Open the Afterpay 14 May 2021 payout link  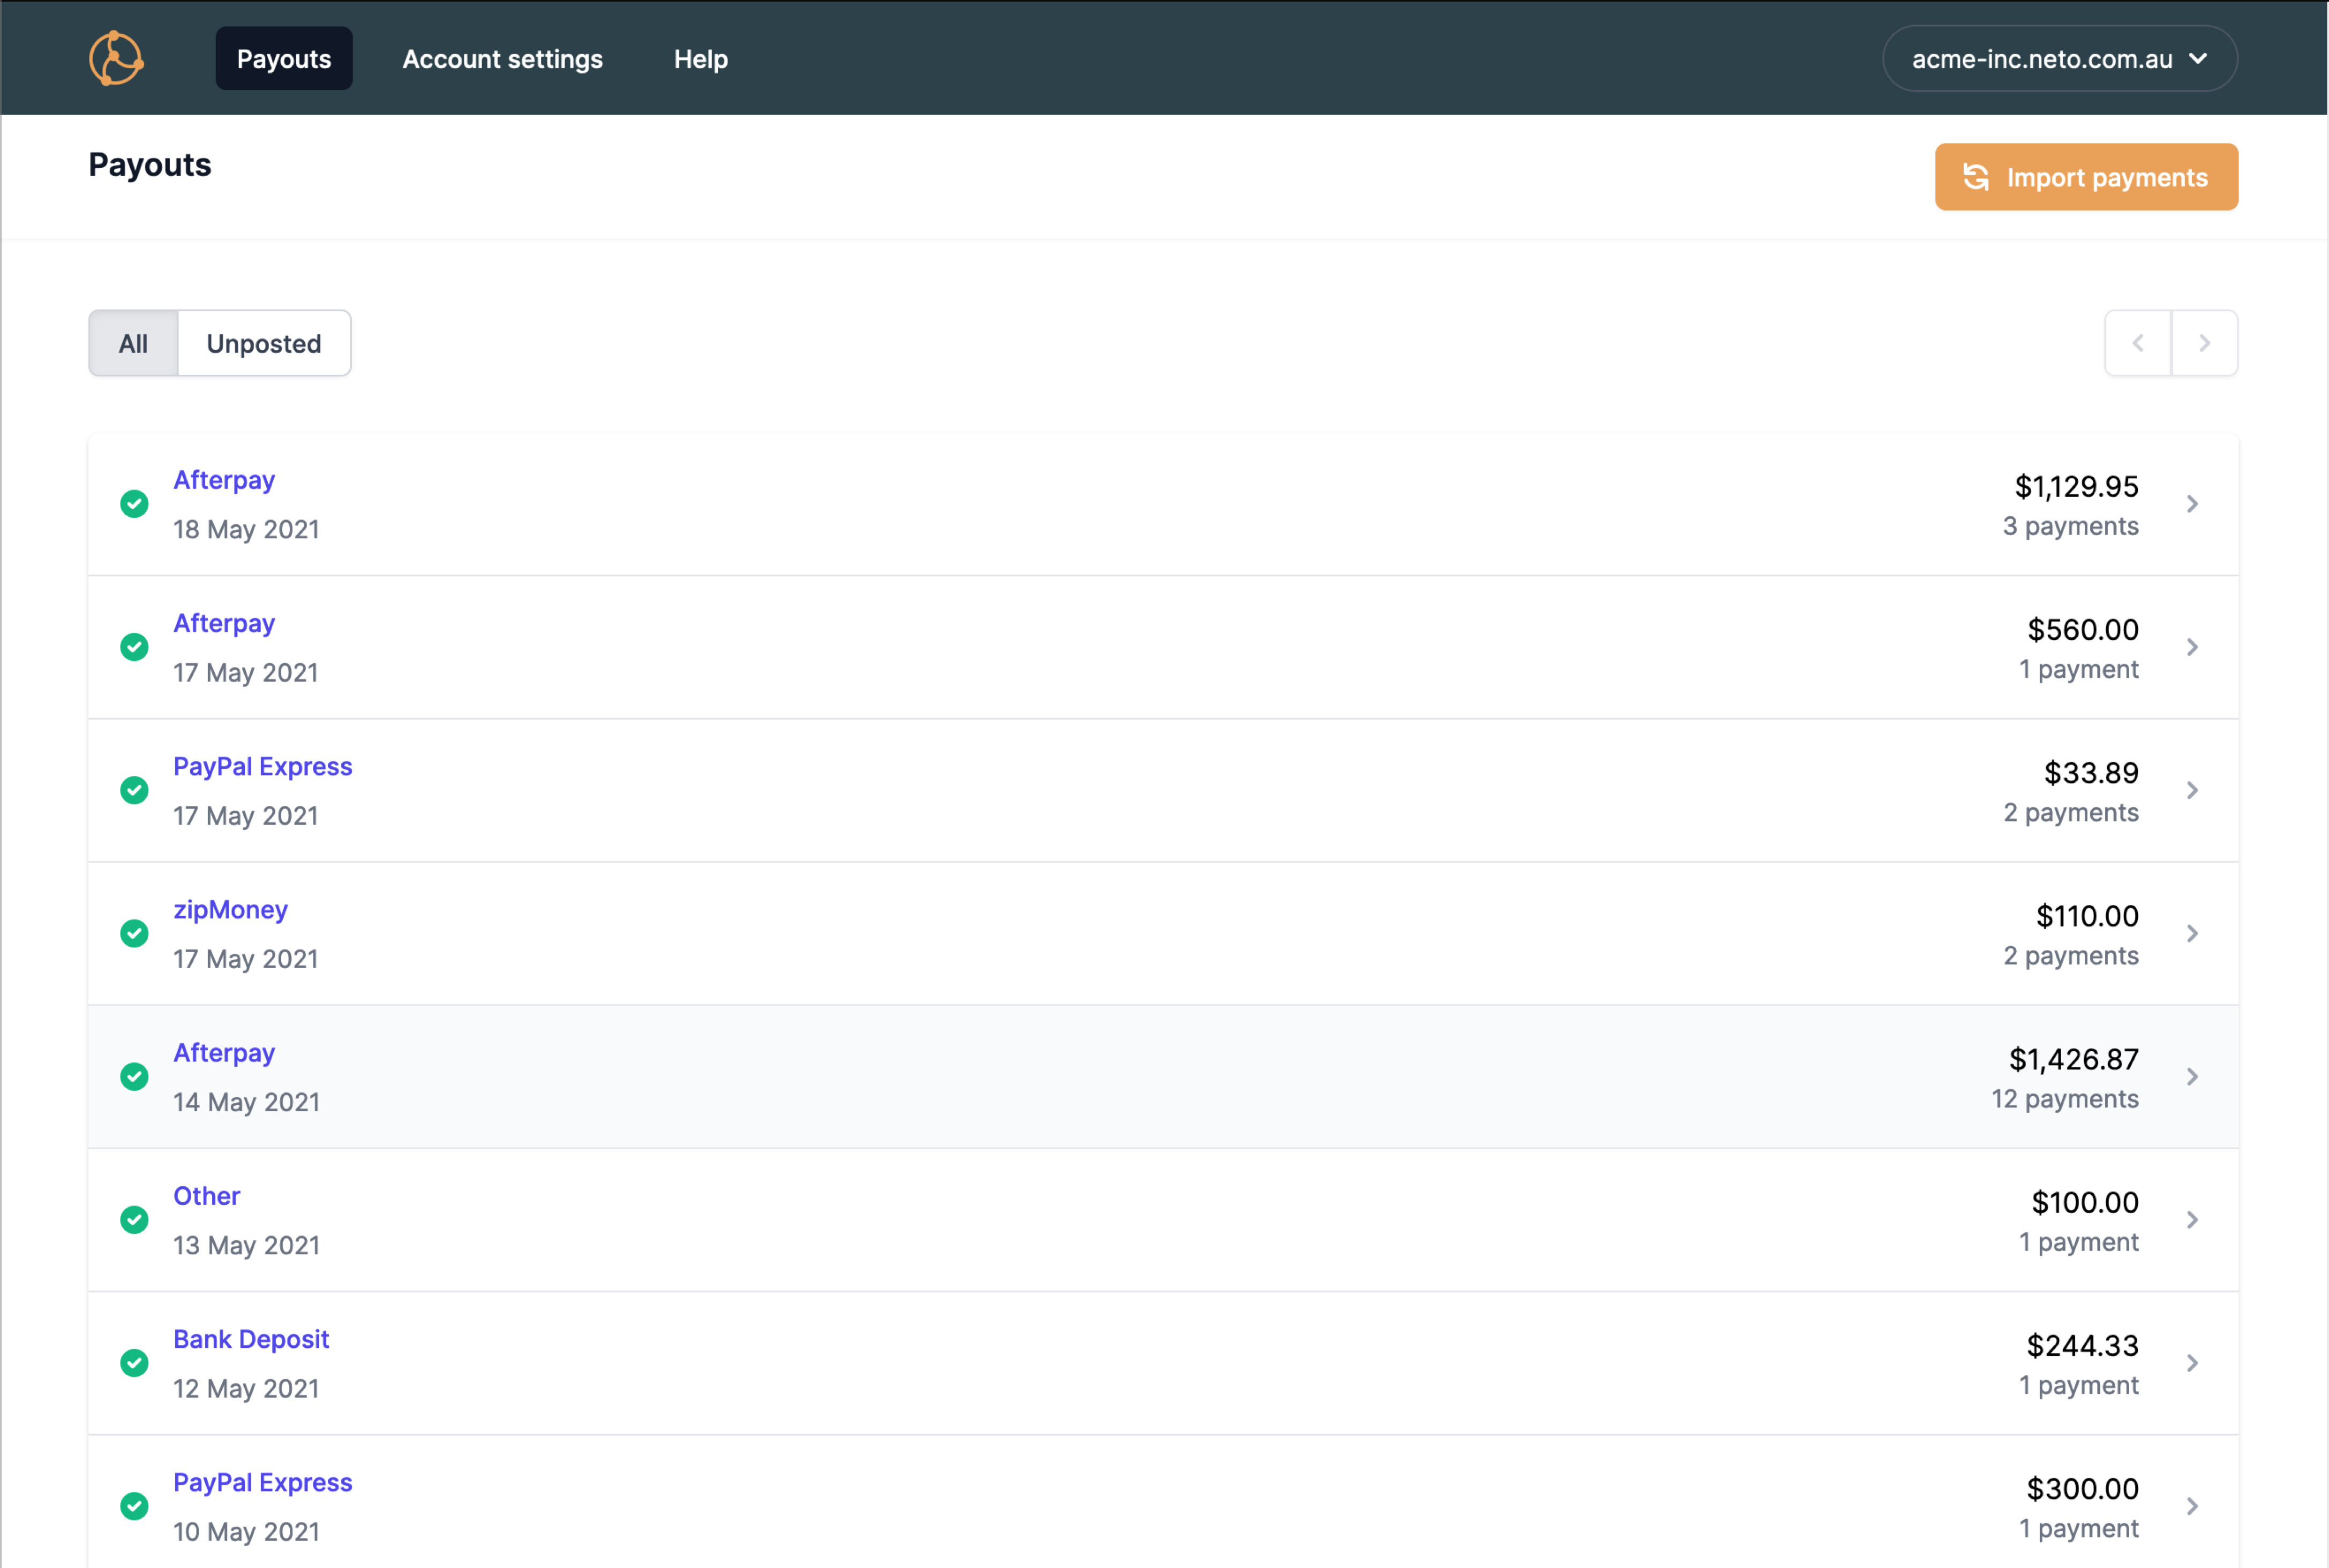[224, 1053]
